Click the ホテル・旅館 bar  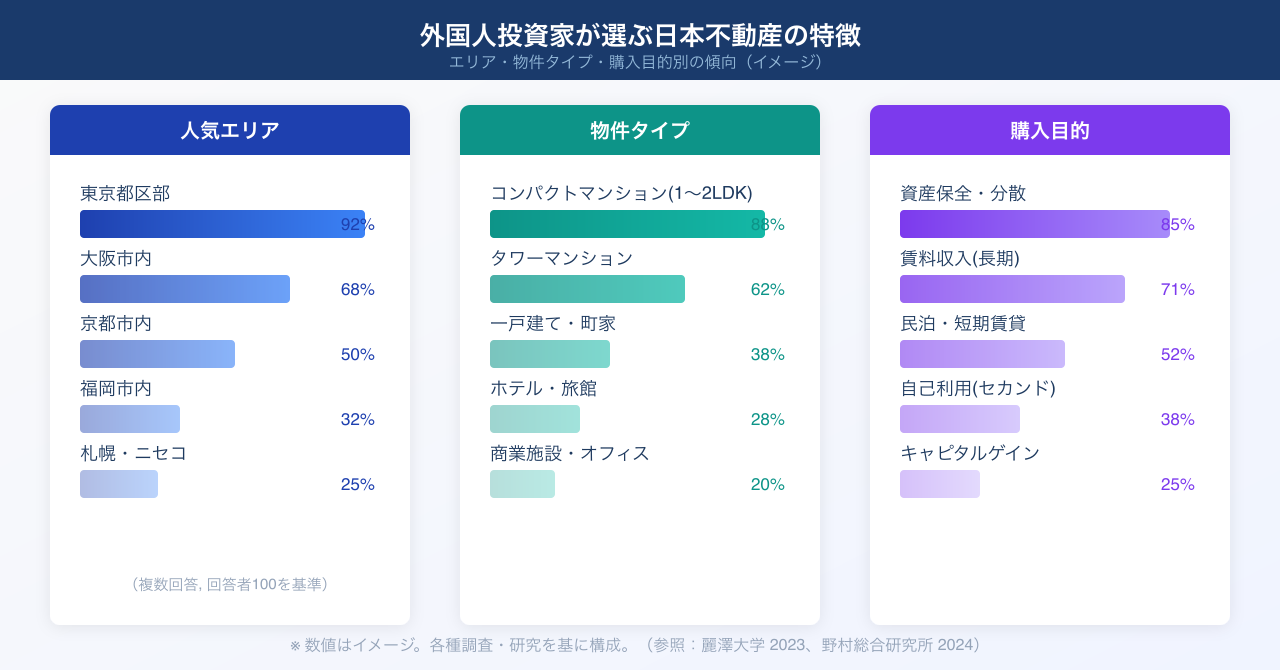tap(535, 419)
